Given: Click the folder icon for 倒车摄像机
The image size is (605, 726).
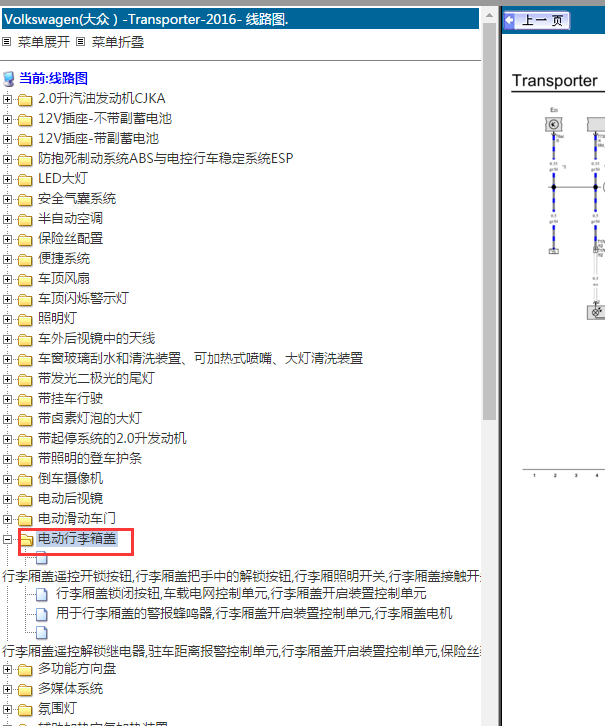Looking at the screenshot, I should tap(25, 479).
